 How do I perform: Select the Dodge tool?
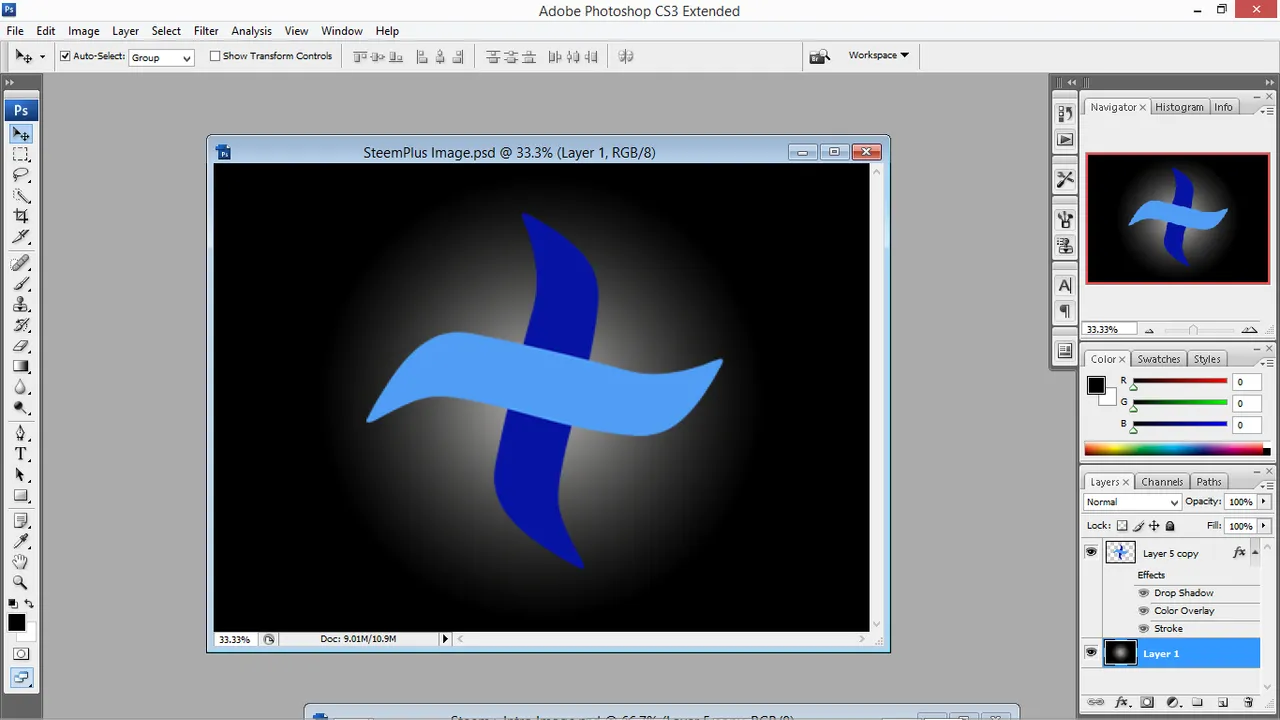point(21,407)
